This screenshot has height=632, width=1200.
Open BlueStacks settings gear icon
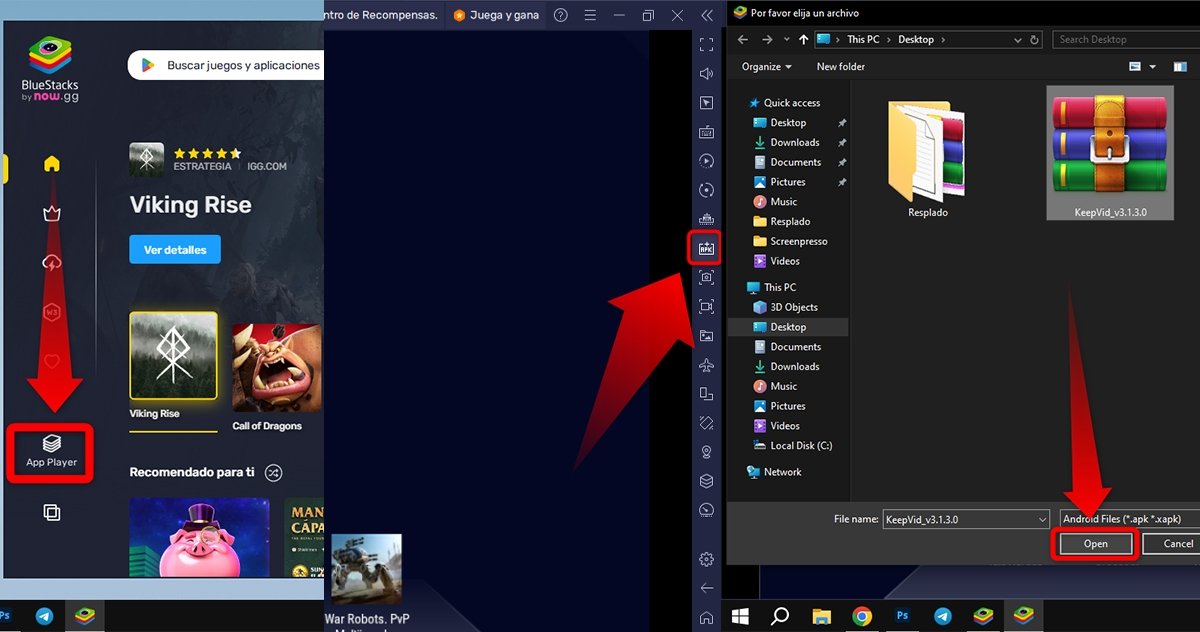coord(706,559)
